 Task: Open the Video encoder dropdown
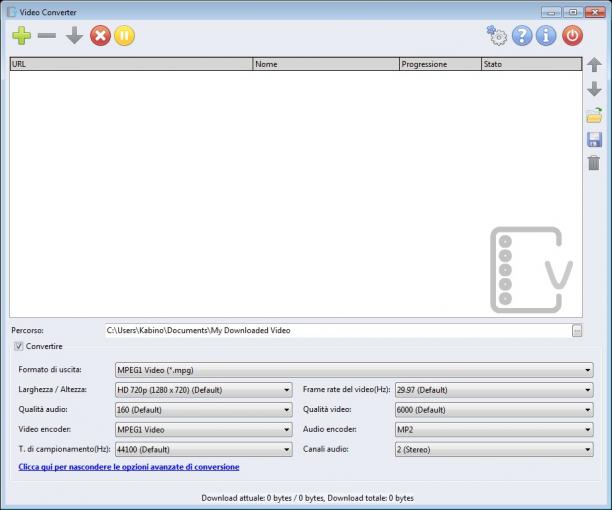[203, 430]
